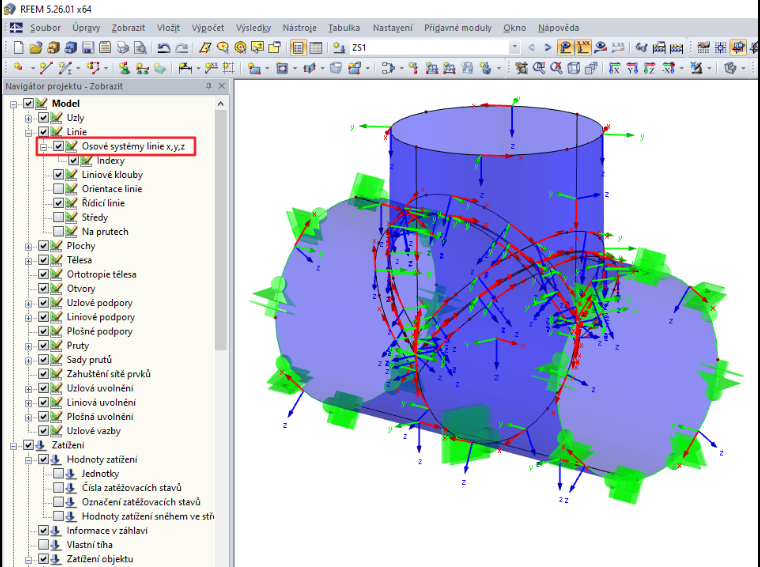The image size is (760, 567).
Task: Enable 'Vlastní tíha' checkbox
Action: pos(44,545)
